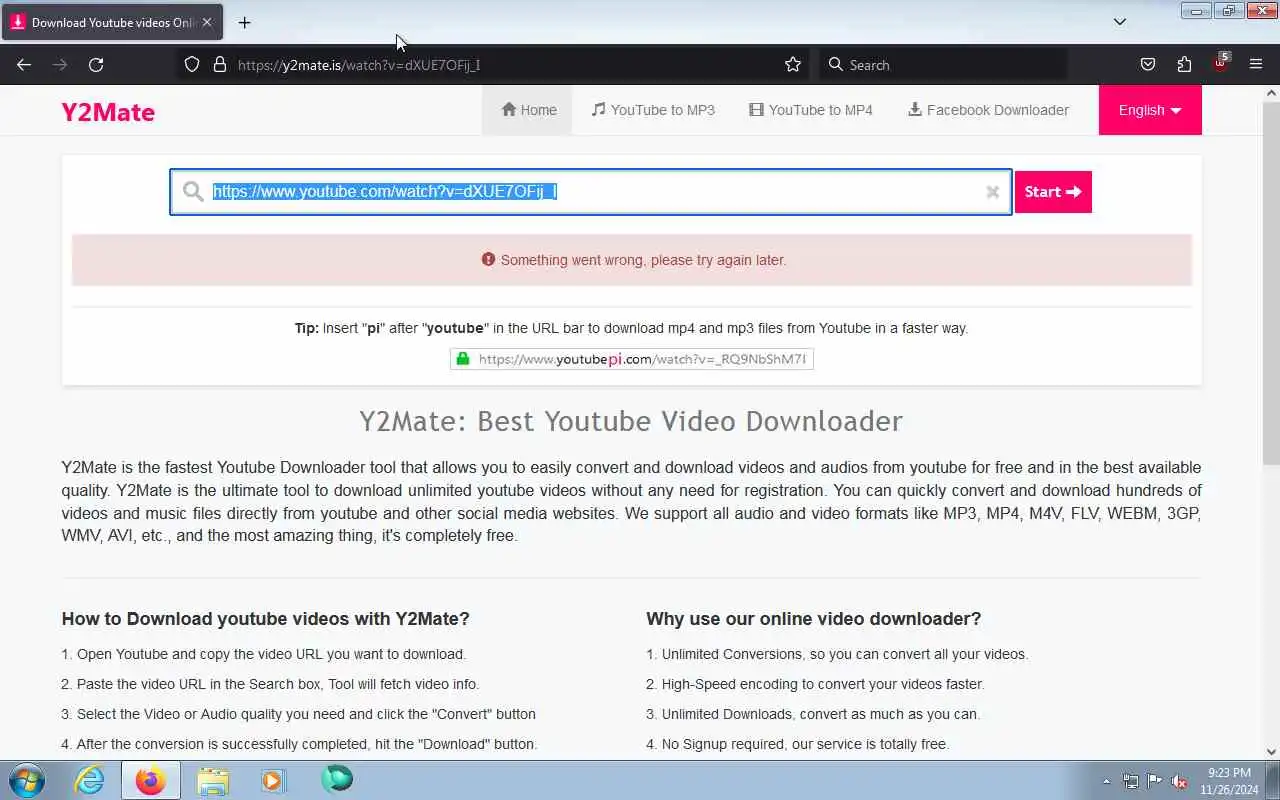
Task: Click the Start button to convert
Action: [1053, 192]
